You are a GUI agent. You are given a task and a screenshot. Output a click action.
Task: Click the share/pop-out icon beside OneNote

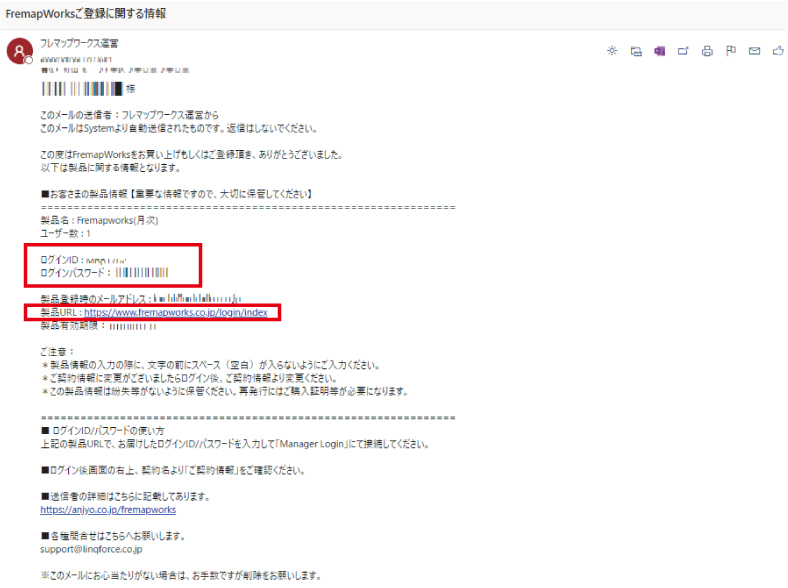tap(684, 51)
